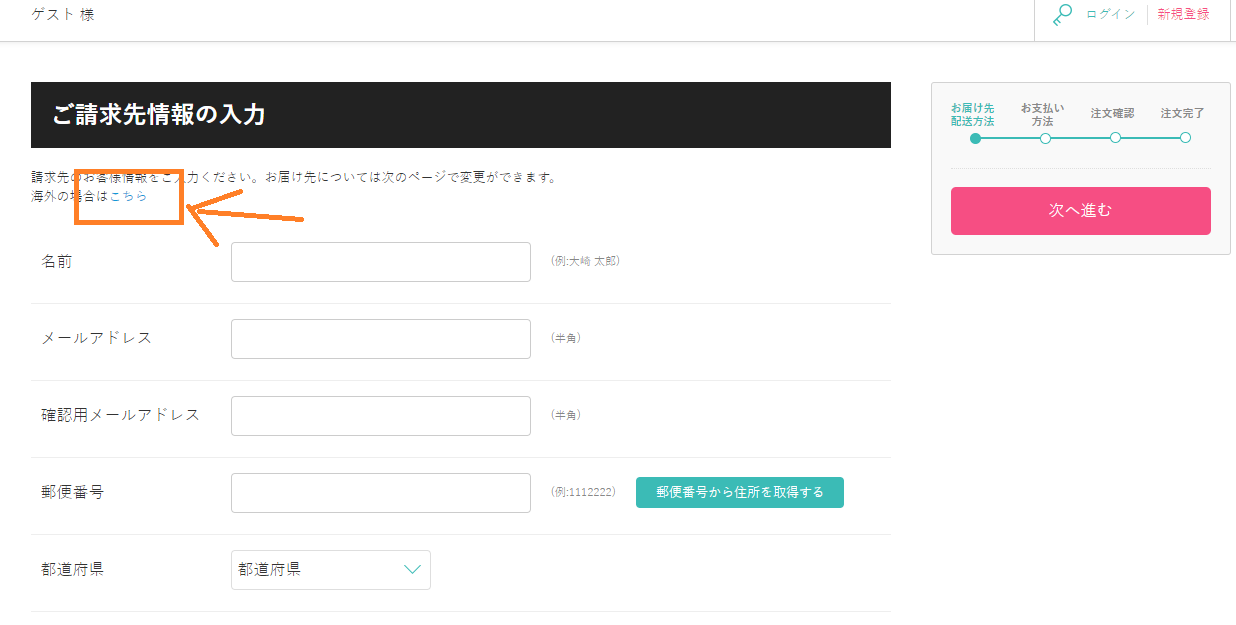The height and width of the screenshot is (625, 1236).
Task: Click the 注文確認 step circle
Action: pyautogui.click(x=1115, y=138)
